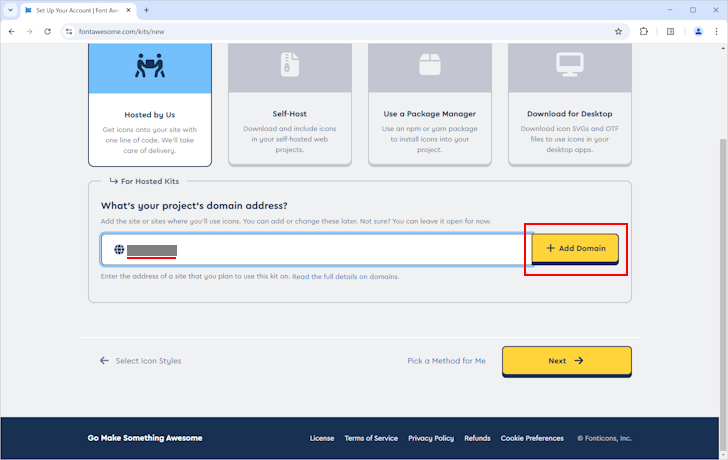View the Privacy Policy link
This screenshot has height=460, width=728.
tap(431, 438)
